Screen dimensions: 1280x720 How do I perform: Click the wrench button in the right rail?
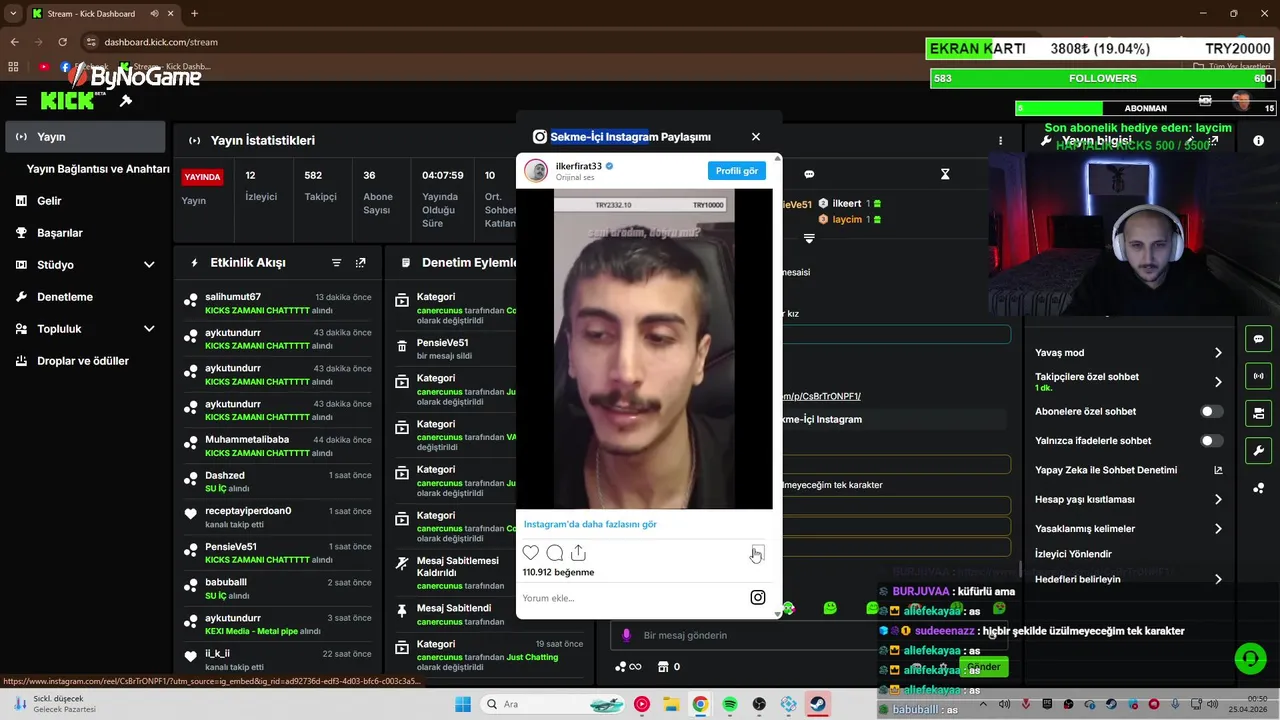click(1258, 450)
